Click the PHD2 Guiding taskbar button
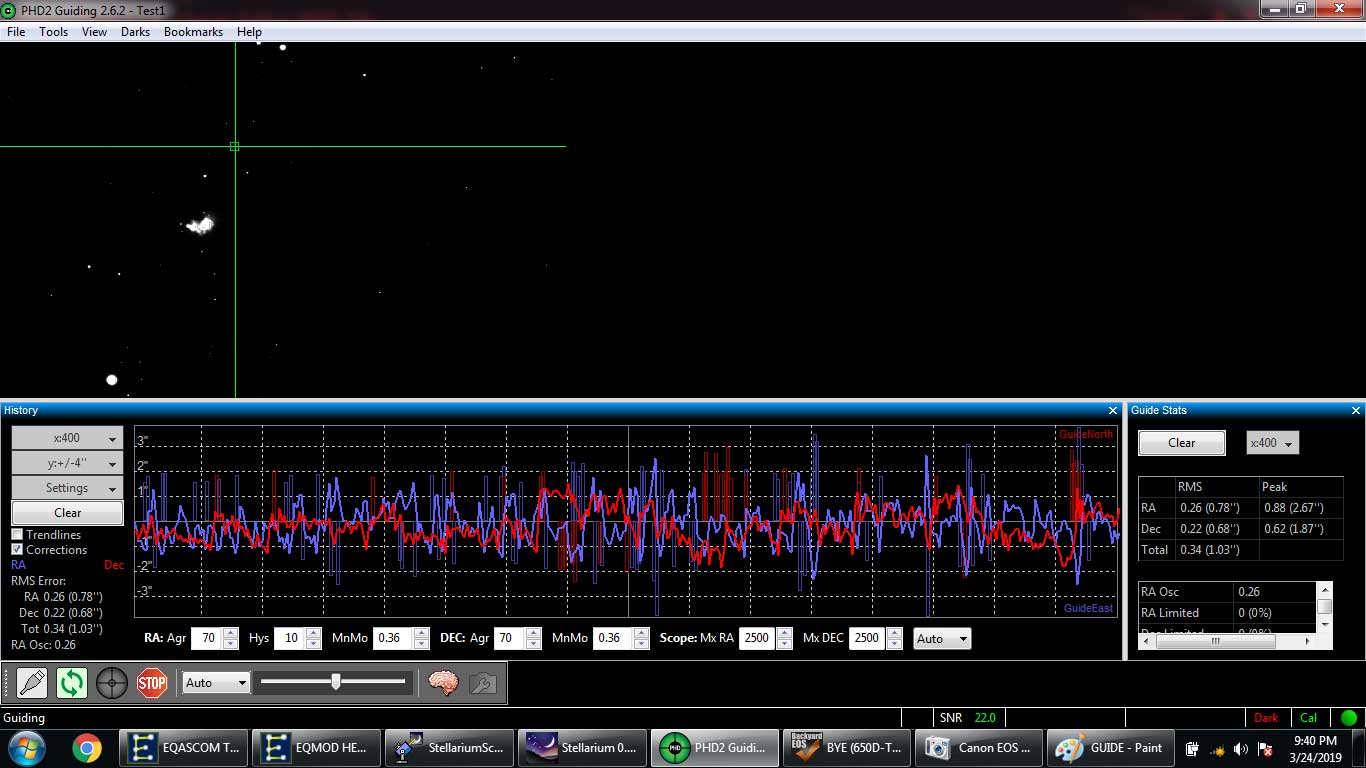 click(716, 747)
